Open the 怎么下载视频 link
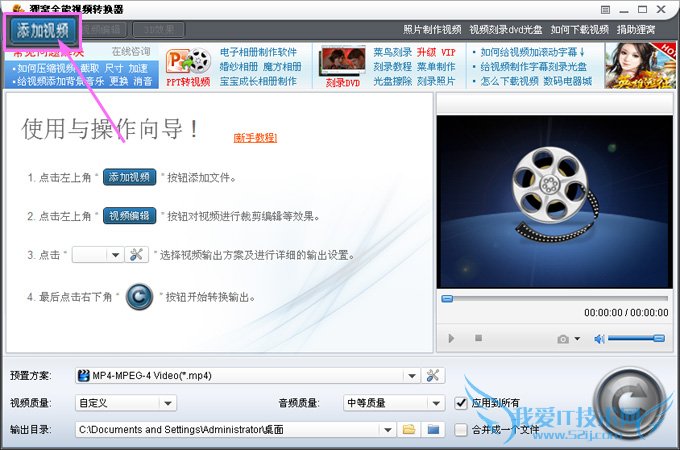The width and height of the screenshot is (680, 450). click(509, 81)
